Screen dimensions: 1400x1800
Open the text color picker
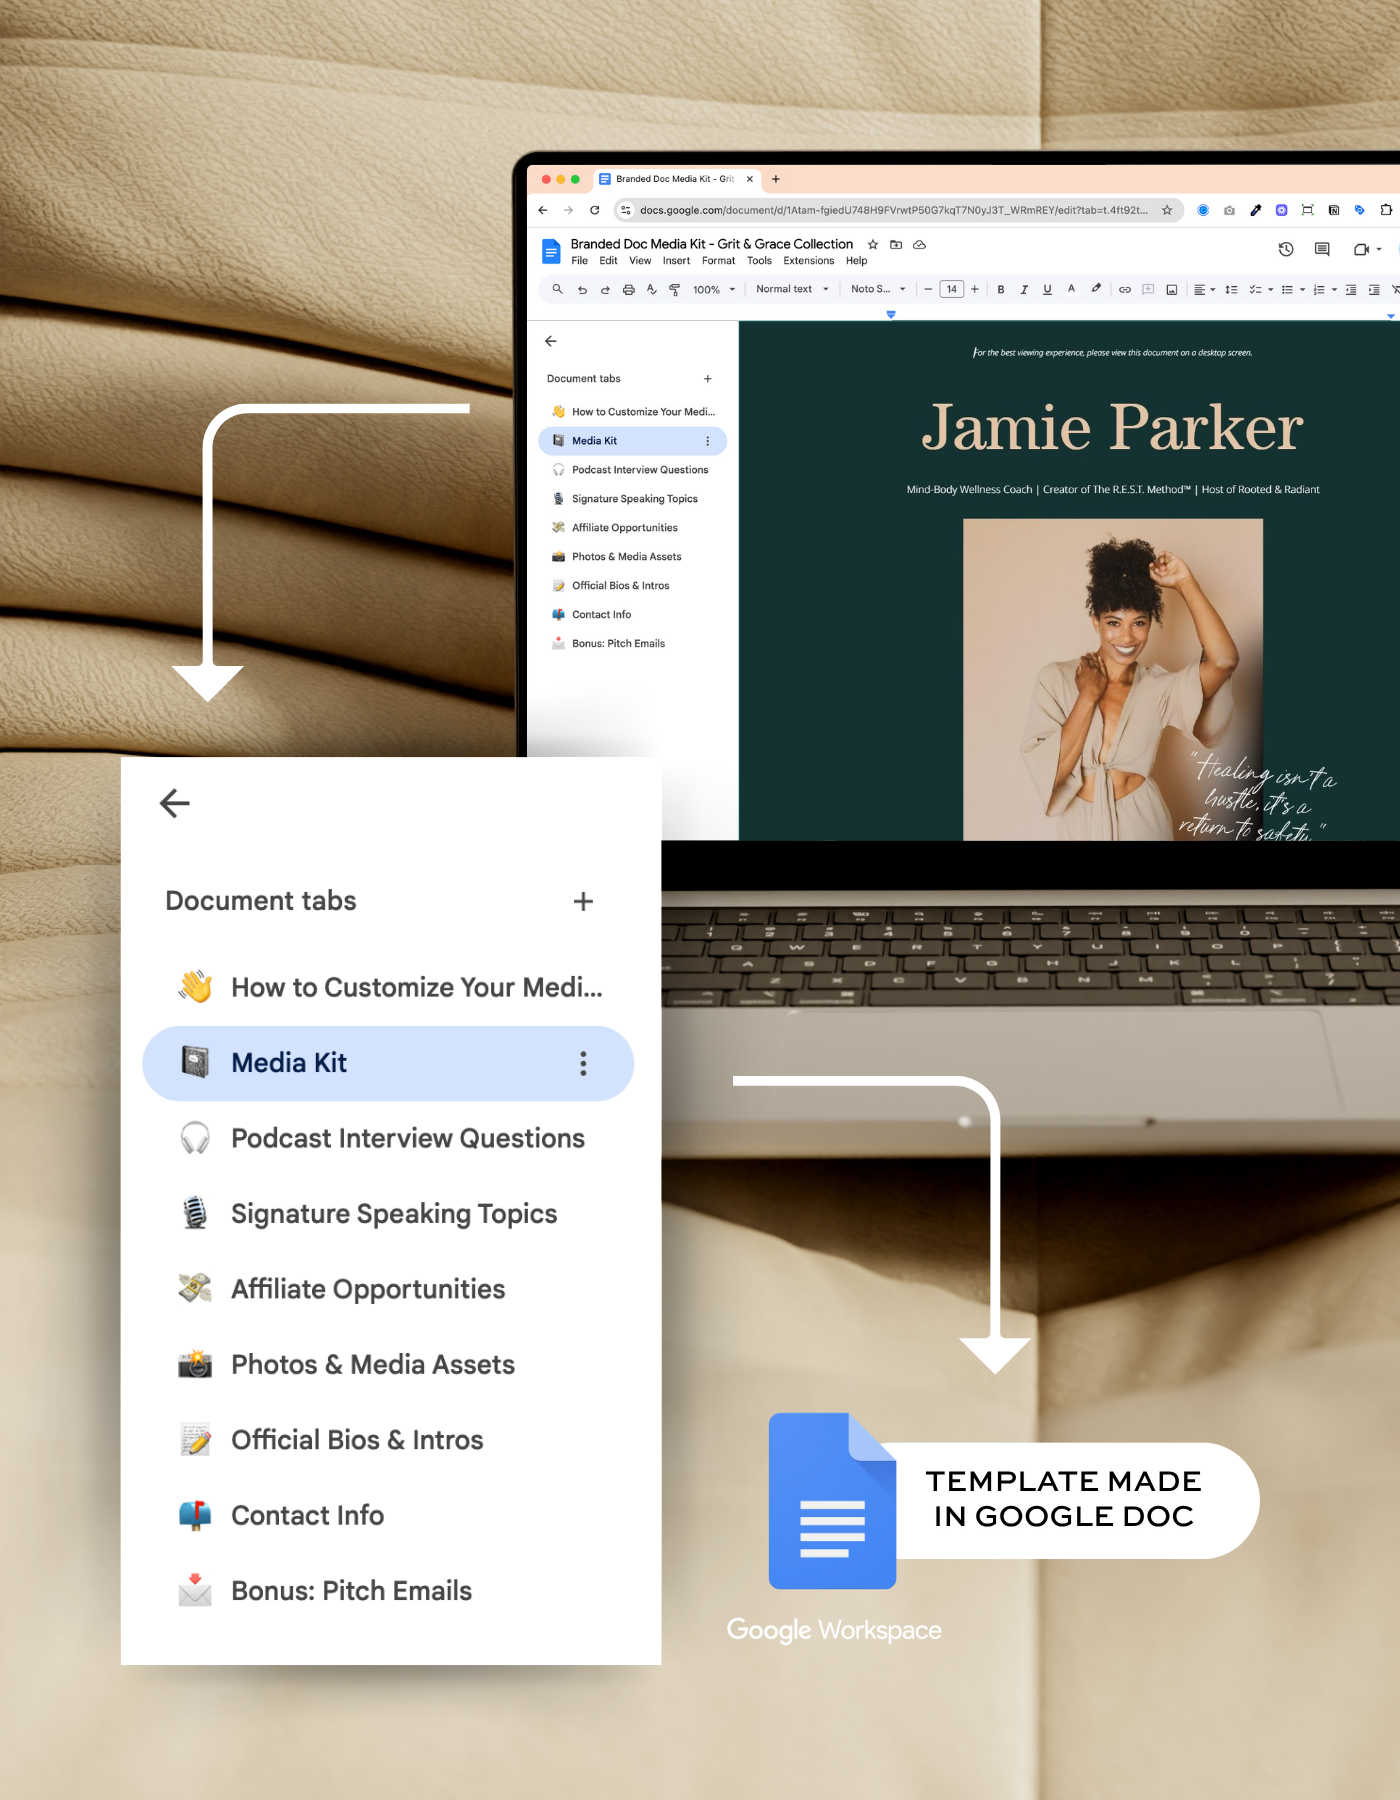click(1071, 289)
